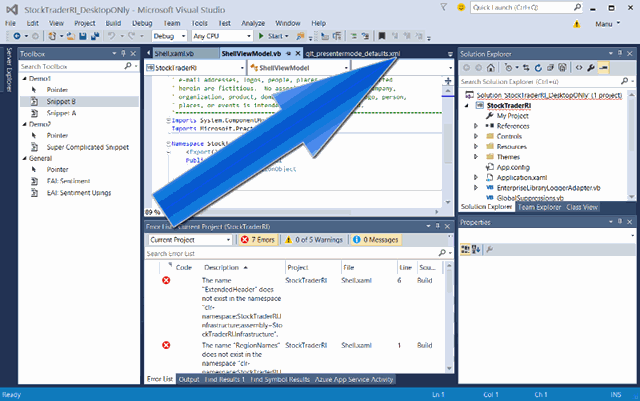Click the feedback smiley icon
Image resolution: width=640 pixels, height=401 pixels.
(x=461, y=7)
